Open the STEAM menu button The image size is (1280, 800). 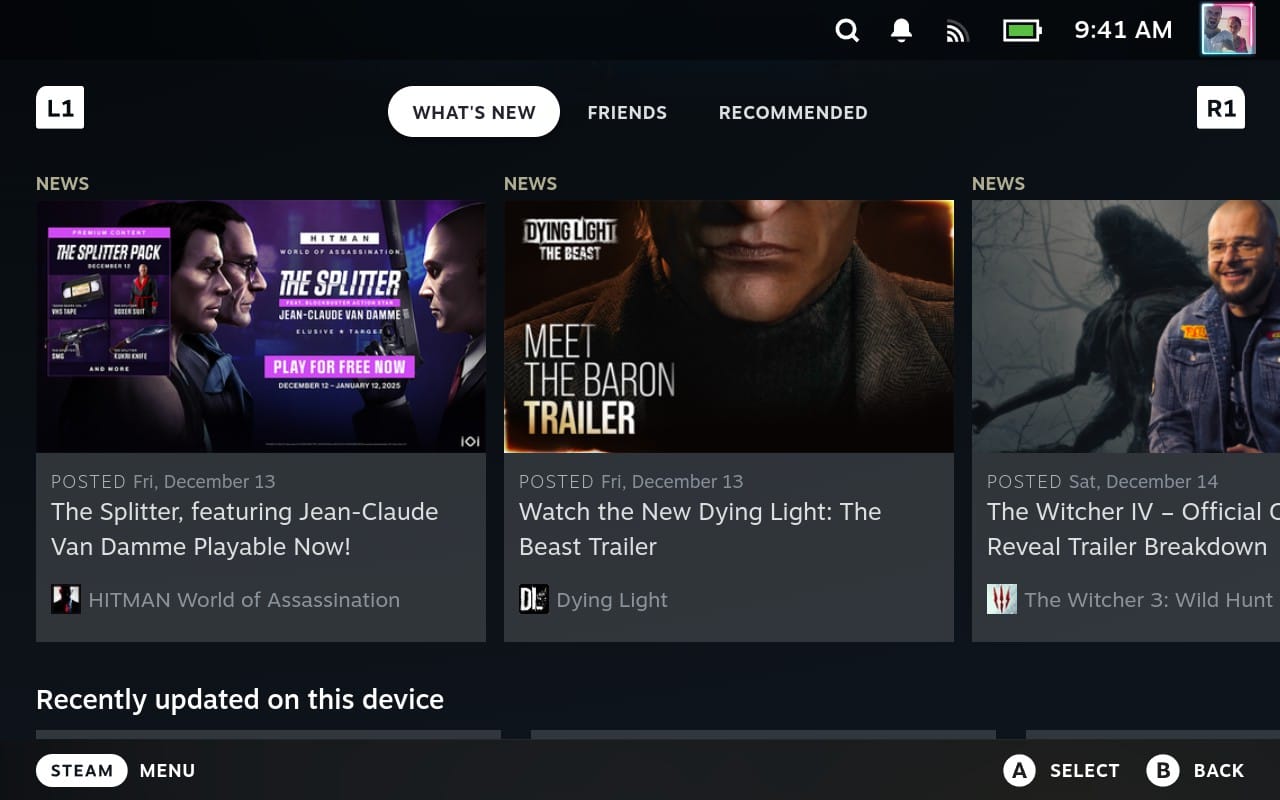(82, 770)
